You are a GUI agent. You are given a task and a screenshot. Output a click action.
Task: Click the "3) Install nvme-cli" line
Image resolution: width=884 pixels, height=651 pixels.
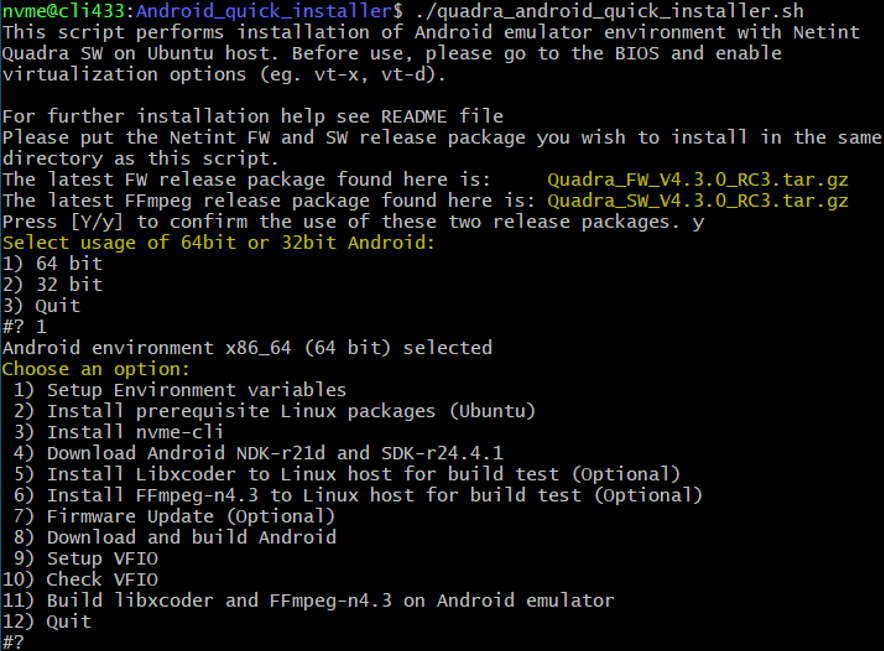pyautogui.click(x=118, y=432)
